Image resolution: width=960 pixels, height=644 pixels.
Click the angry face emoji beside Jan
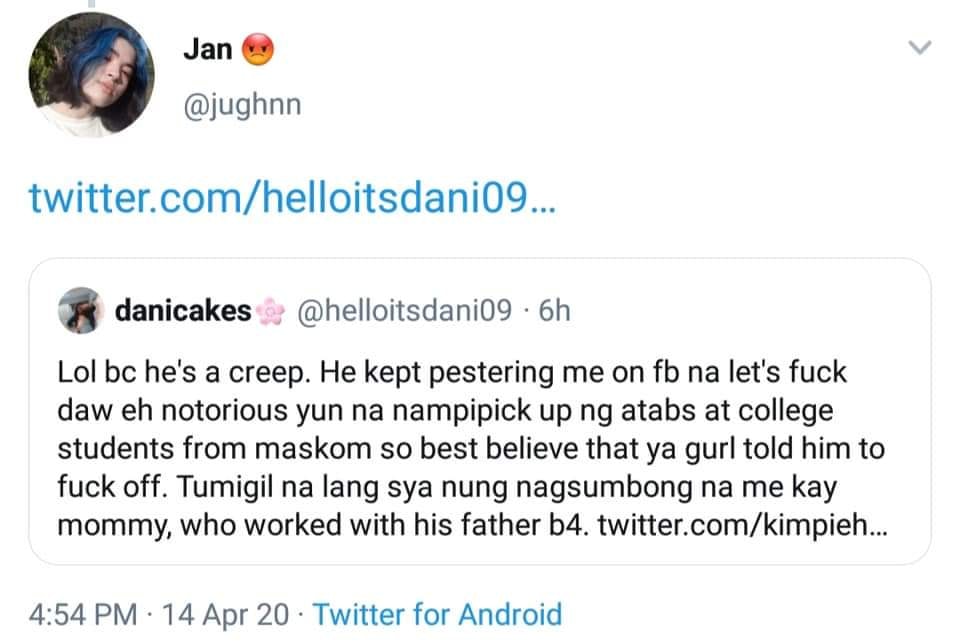click(258, 49)
